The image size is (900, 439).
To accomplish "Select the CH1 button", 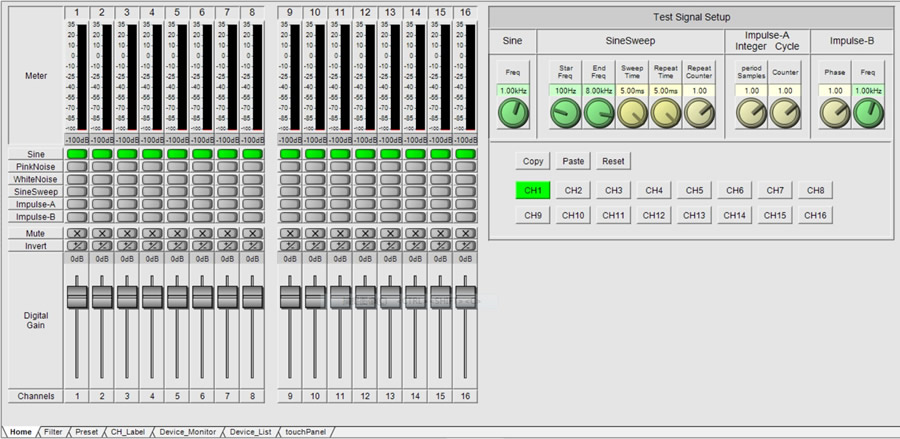I will [x=533, y=191].
